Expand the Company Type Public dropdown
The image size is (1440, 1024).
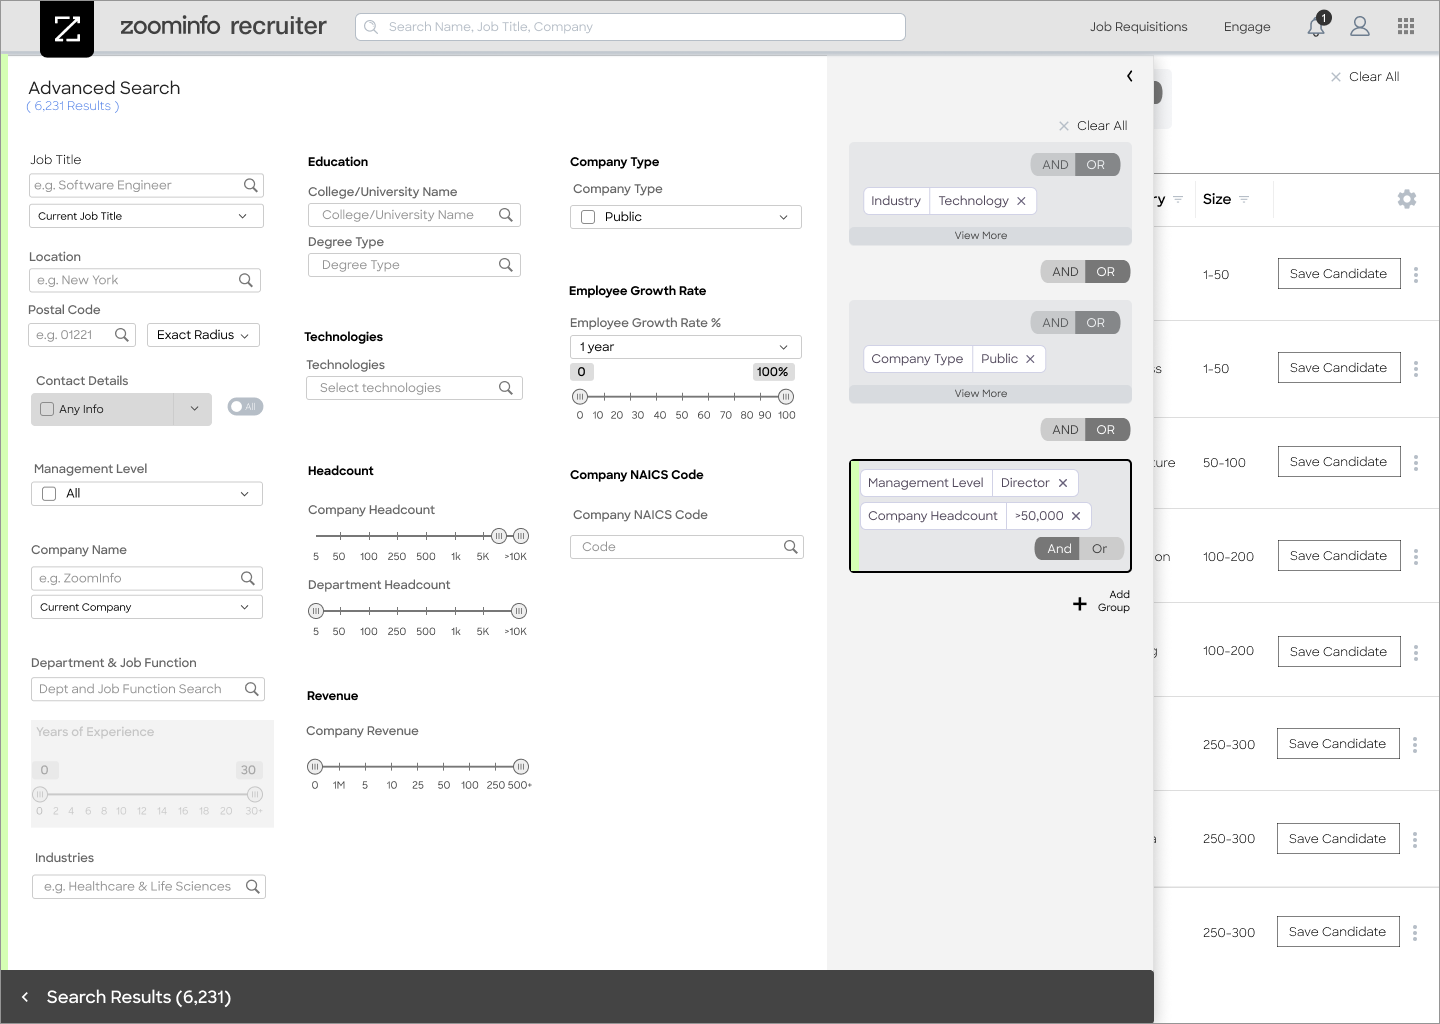(x=686, y=217)
